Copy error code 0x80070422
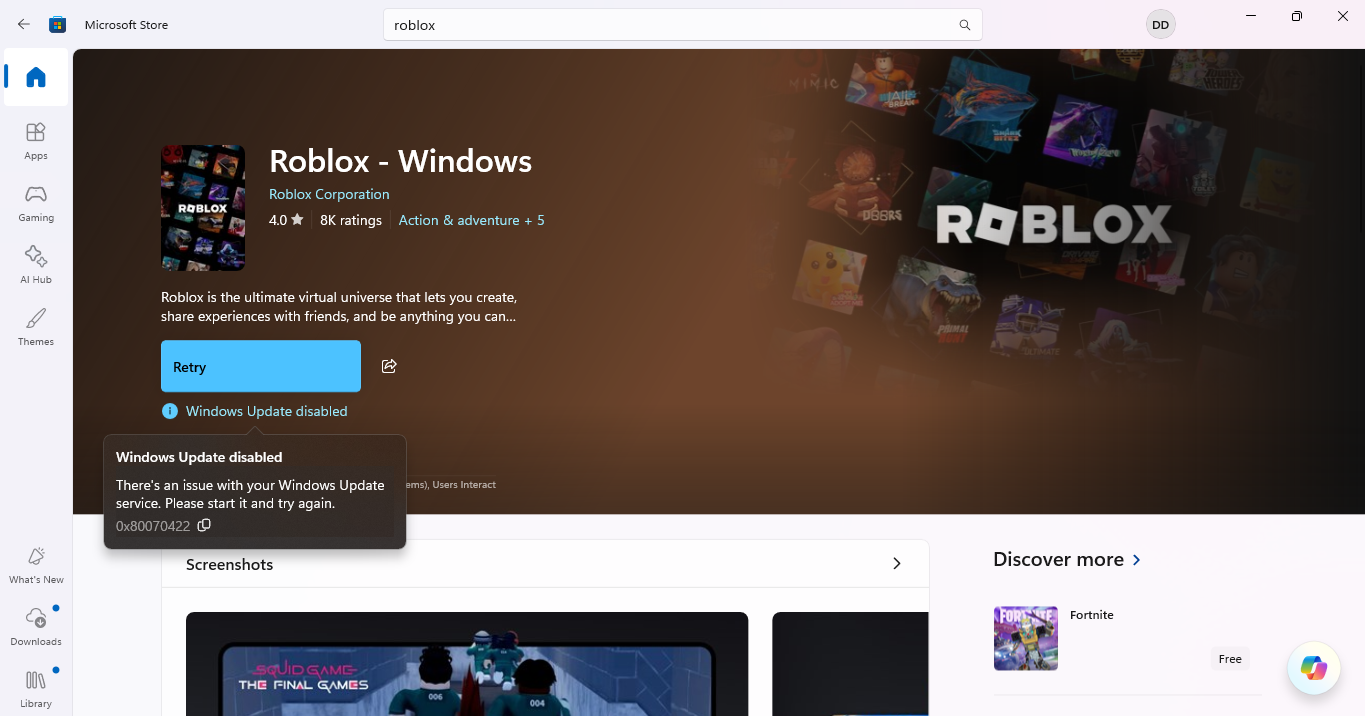The image size is (1365, 716). tap(204, 524)
